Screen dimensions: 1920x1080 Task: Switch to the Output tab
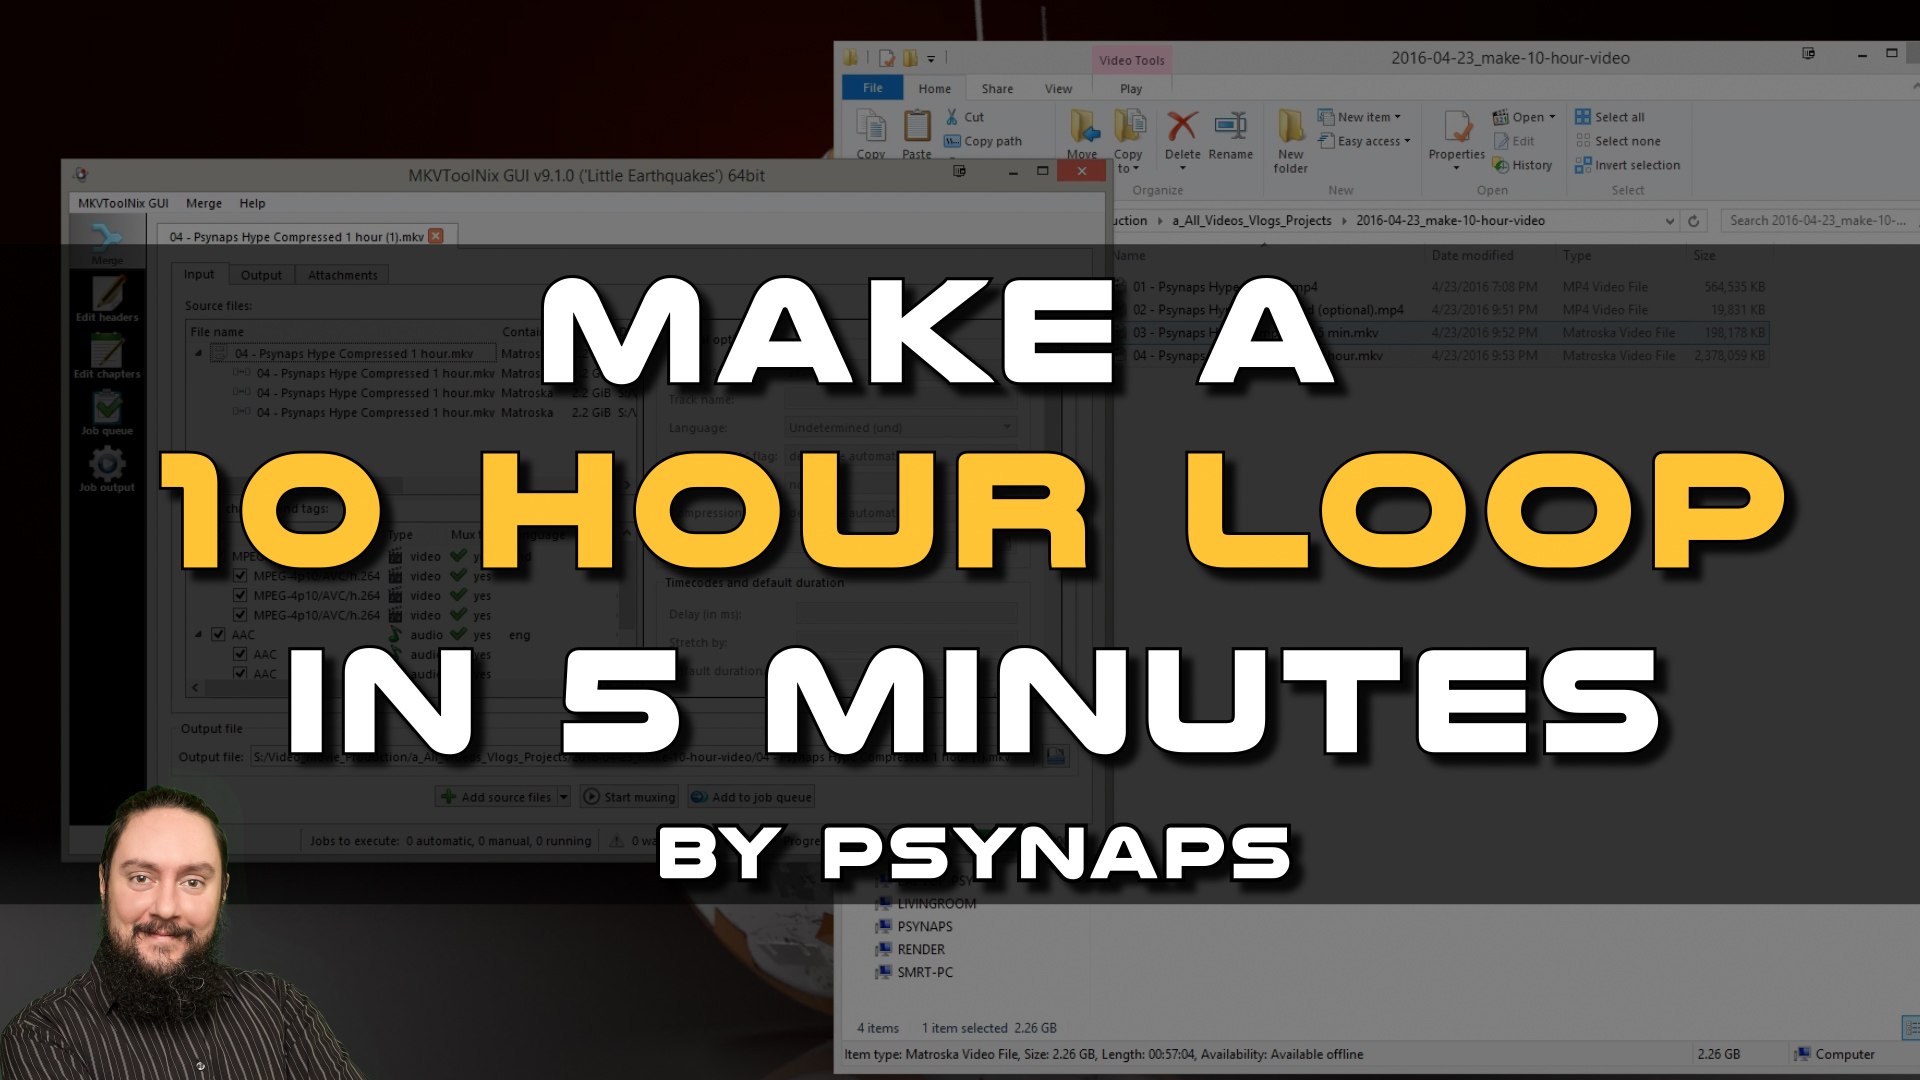click(260, 273)
